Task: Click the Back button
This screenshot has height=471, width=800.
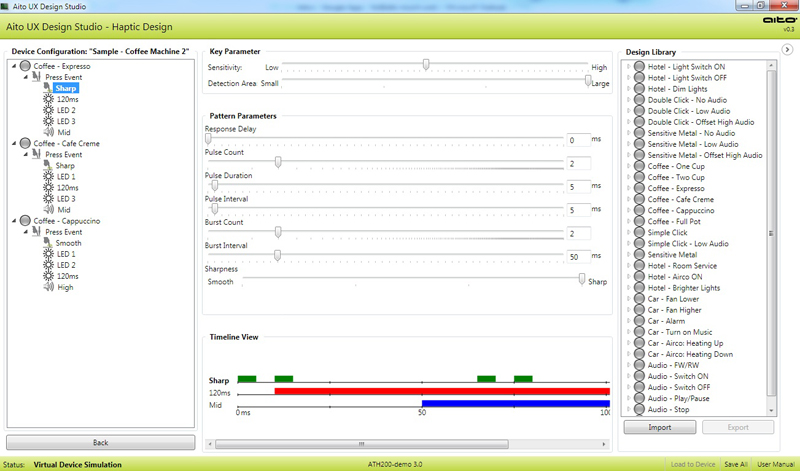Action: (x=101, y=442)
